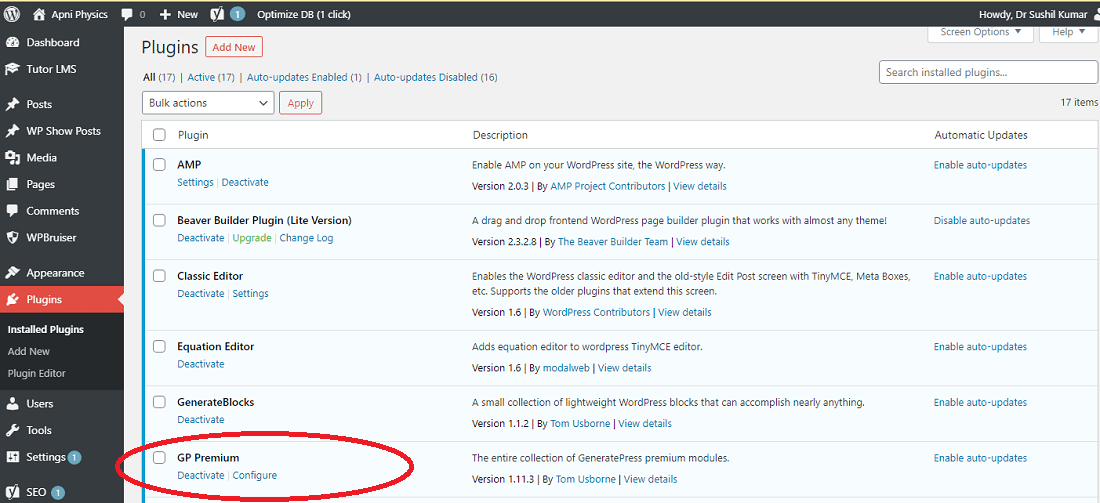1100x503 pixels.
Task: Click the plus icon next to New
Action: [166, 15]
